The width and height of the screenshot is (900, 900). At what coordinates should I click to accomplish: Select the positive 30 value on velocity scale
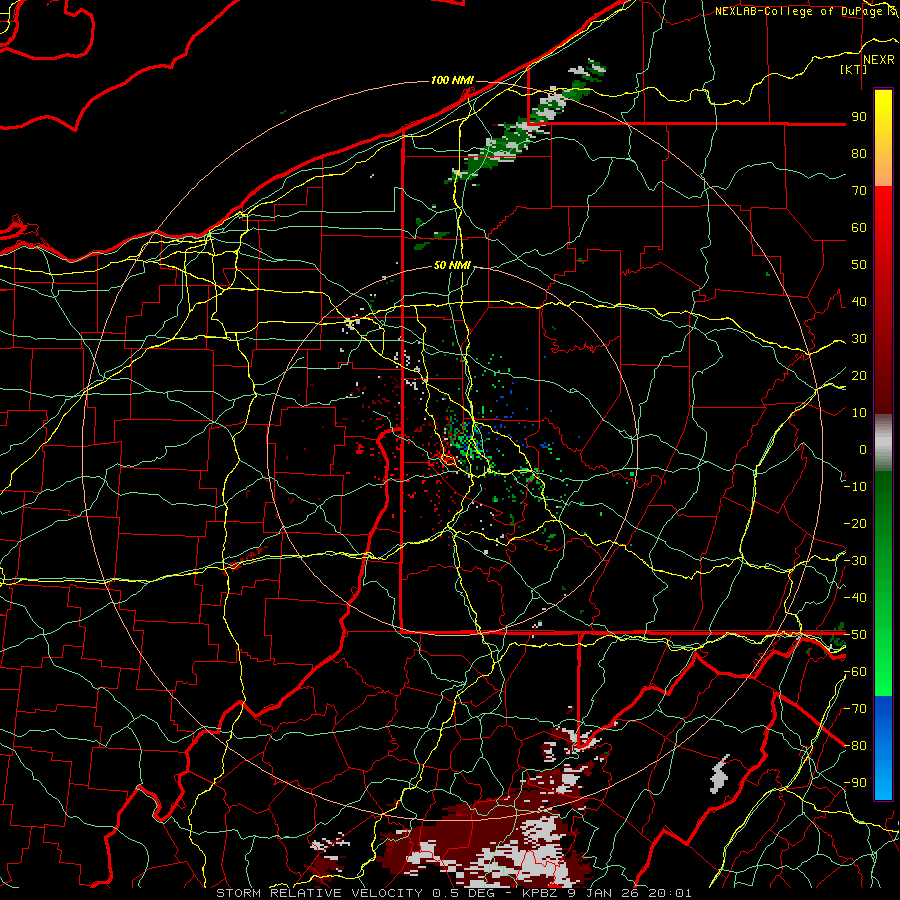click(859, 339)
